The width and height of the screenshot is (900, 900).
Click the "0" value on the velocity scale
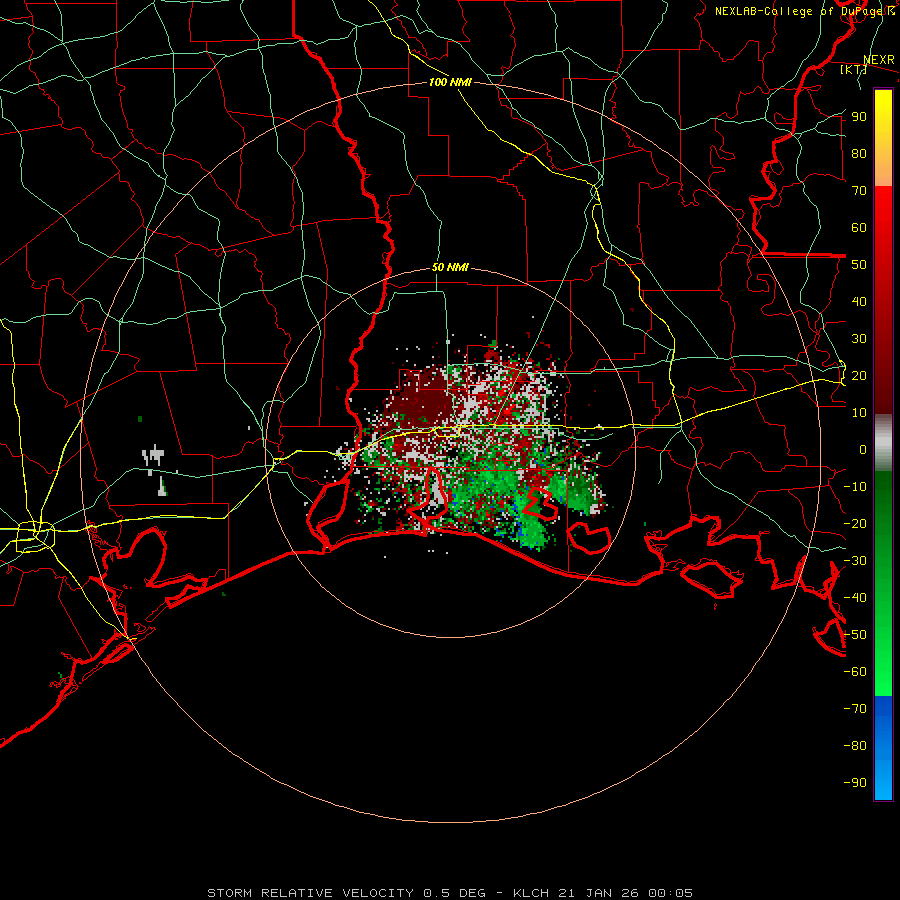(863, 449)
